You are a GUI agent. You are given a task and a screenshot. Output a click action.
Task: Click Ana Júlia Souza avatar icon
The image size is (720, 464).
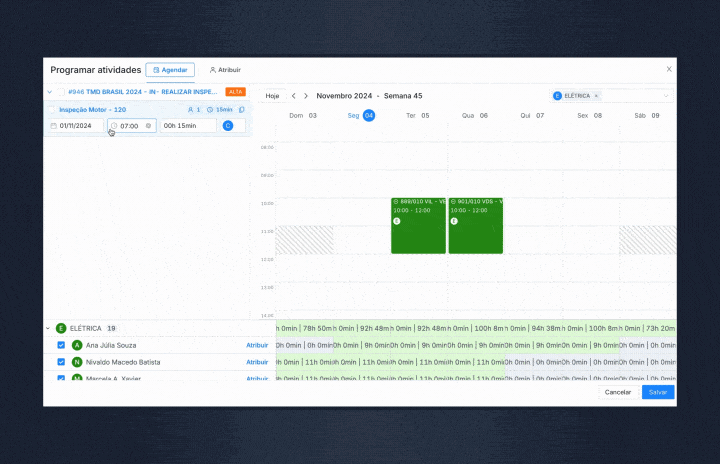(x=77, y=345)
